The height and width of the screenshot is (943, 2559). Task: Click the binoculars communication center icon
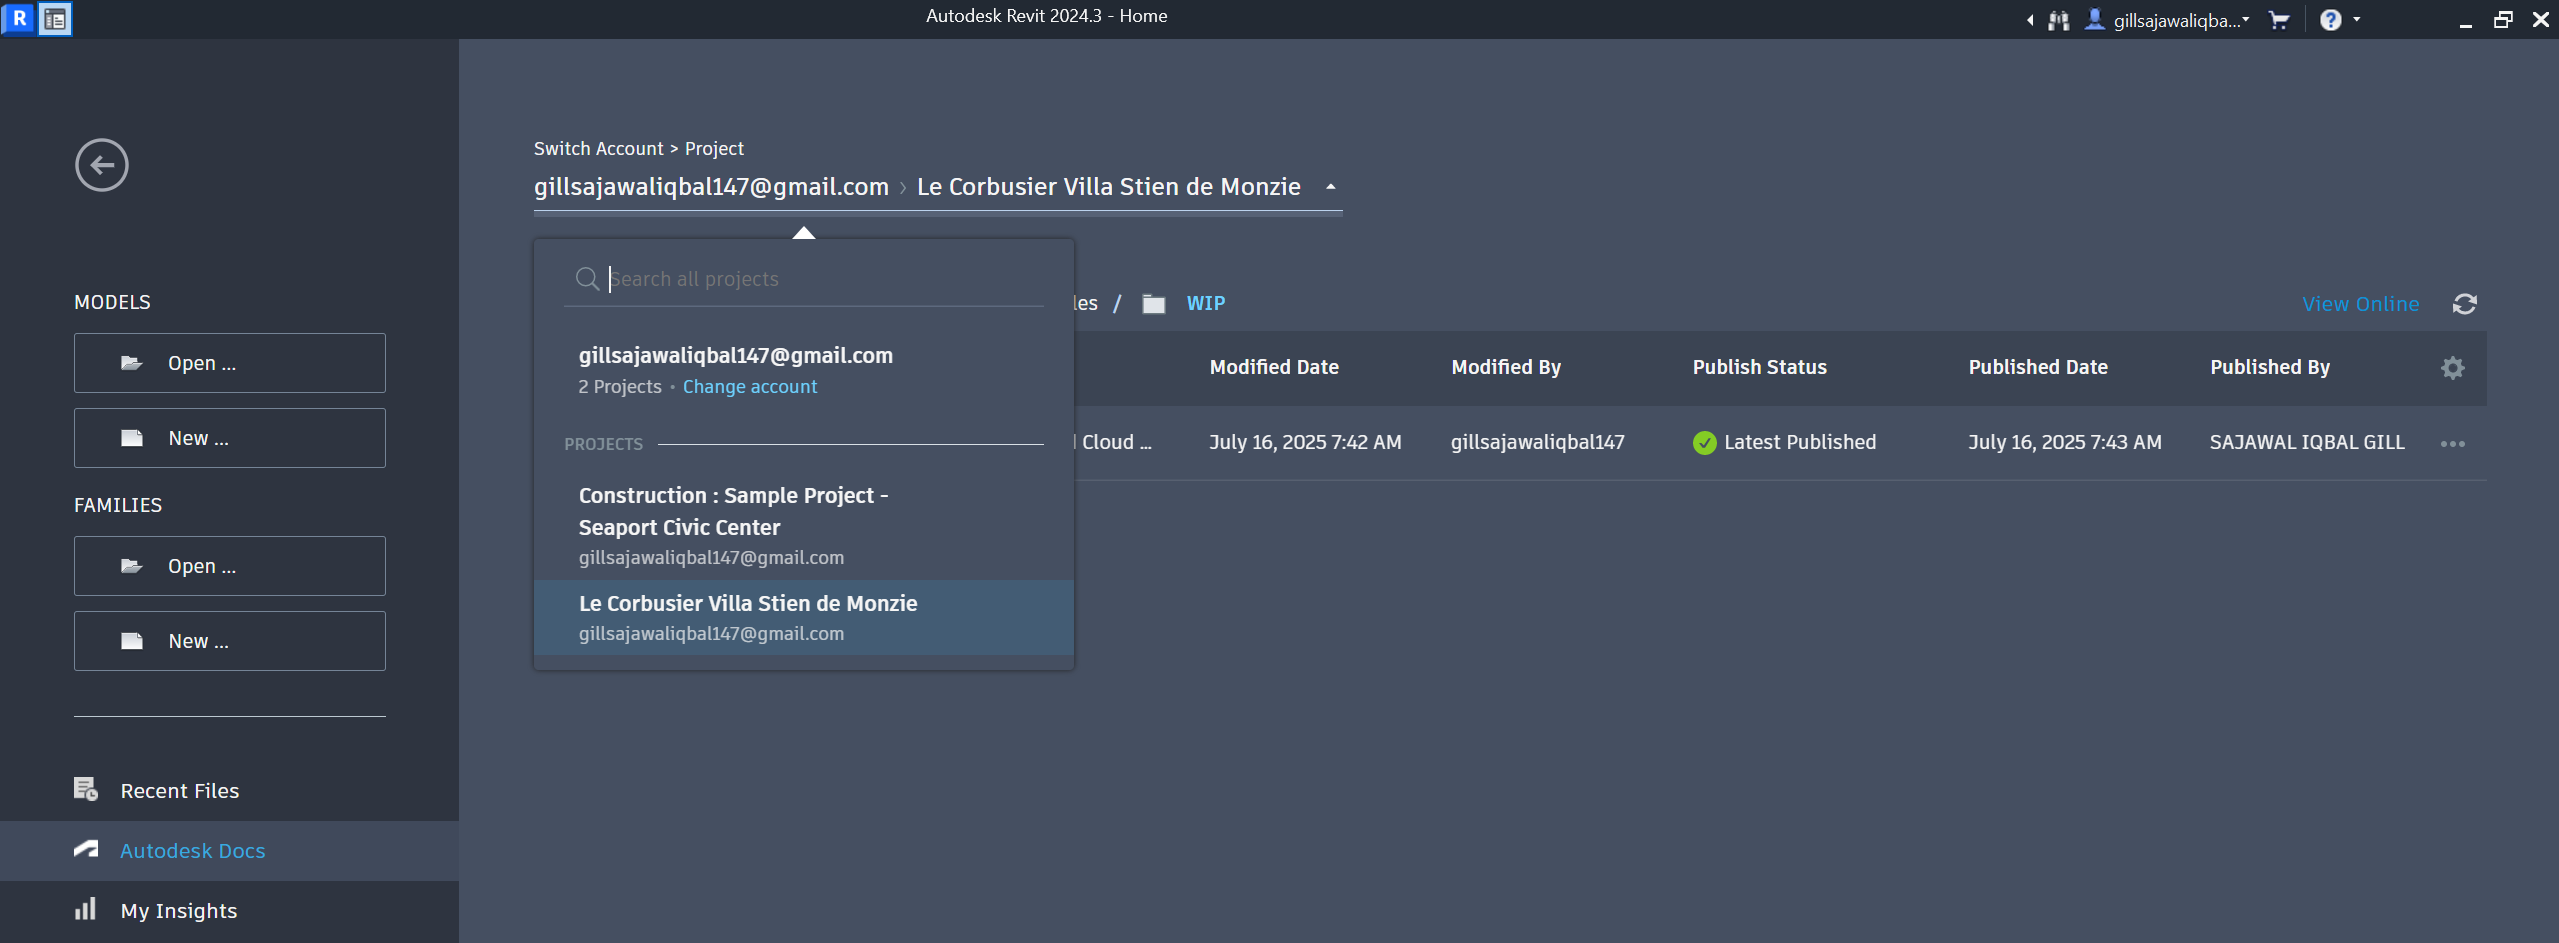tap(2058, 20)
